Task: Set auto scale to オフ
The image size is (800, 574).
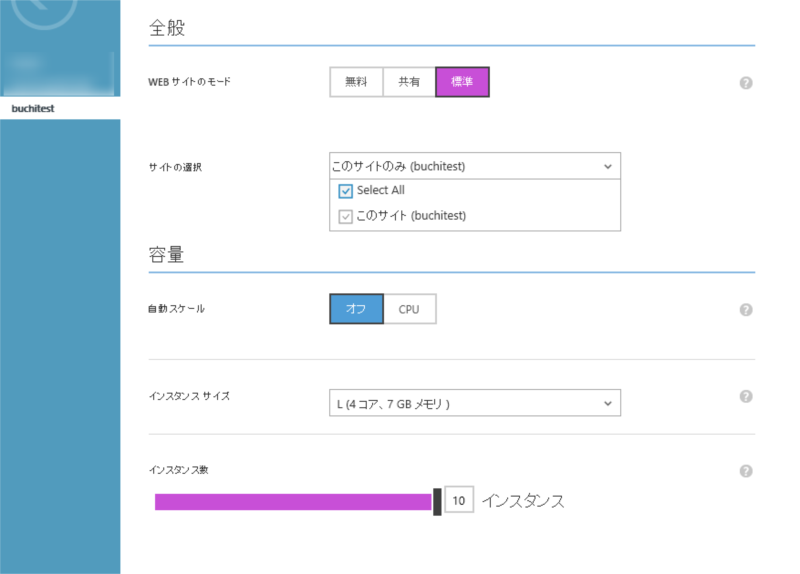Action: click(x=356, y=309)
